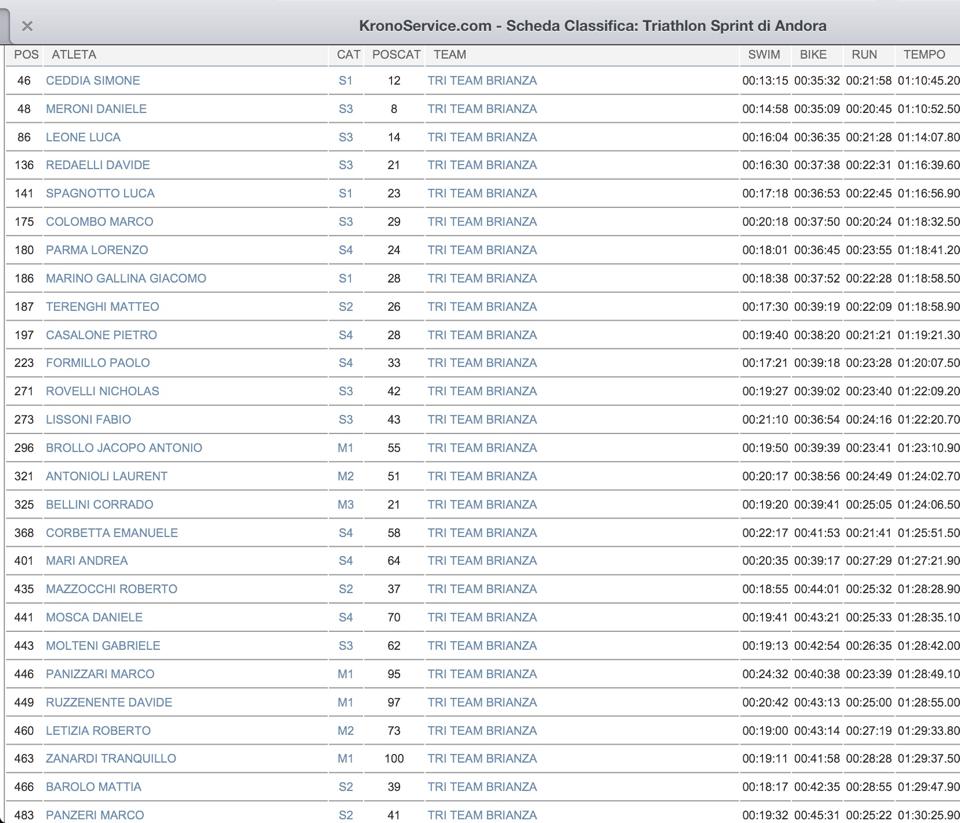Click category S1 for CEDDIA SIMONE

pyautogui.click(x=346, y=81)
